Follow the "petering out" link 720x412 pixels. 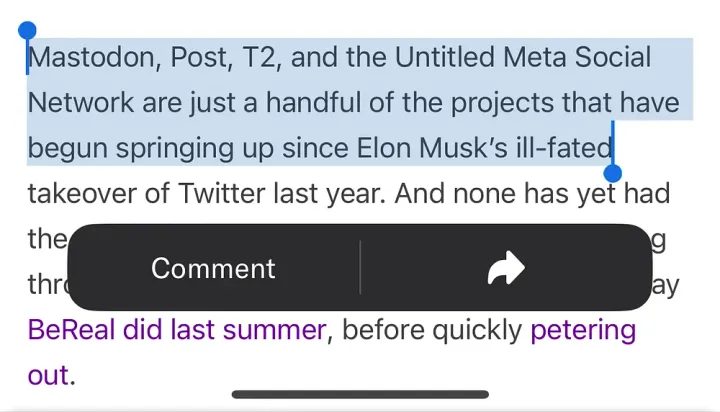tap(583, 330)
